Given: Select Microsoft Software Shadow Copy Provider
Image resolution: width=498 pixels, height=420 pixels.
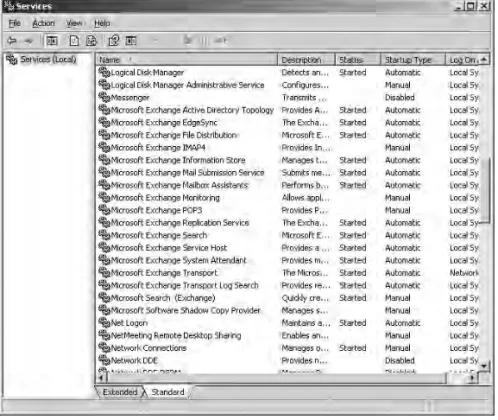Looking at the screenshot, I should click(x=186, y=310).
